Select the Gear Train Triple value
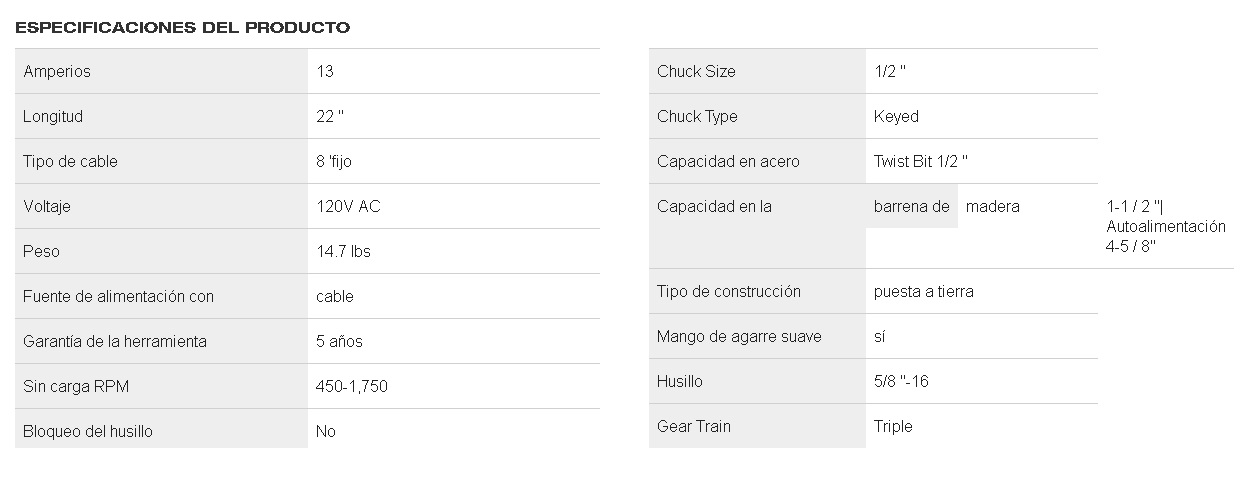1250x489 pixels. [x=893, y=426]
